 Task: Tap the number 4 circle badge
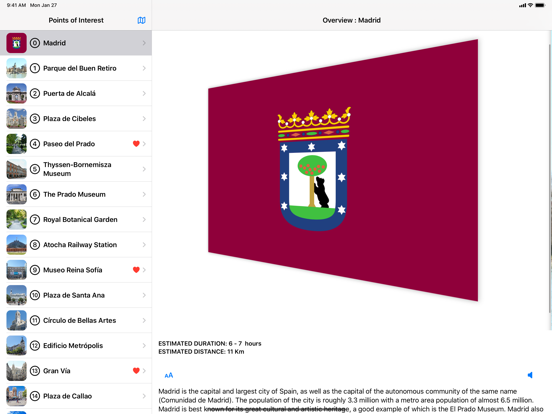coord(34,144)
